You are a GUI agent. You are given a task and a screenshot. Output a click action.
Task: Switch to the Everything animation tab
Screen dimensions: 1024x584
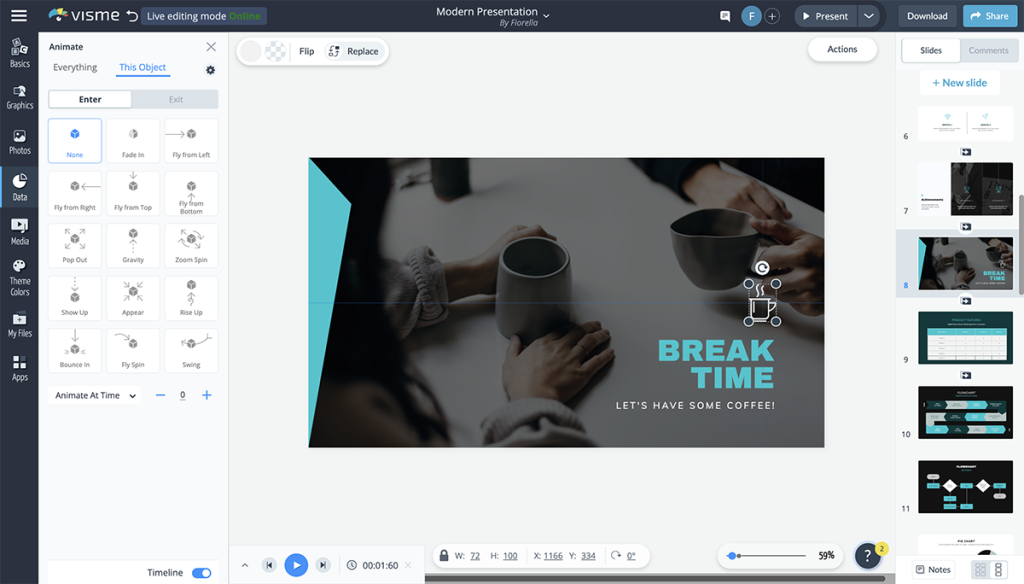coord(74,67)
